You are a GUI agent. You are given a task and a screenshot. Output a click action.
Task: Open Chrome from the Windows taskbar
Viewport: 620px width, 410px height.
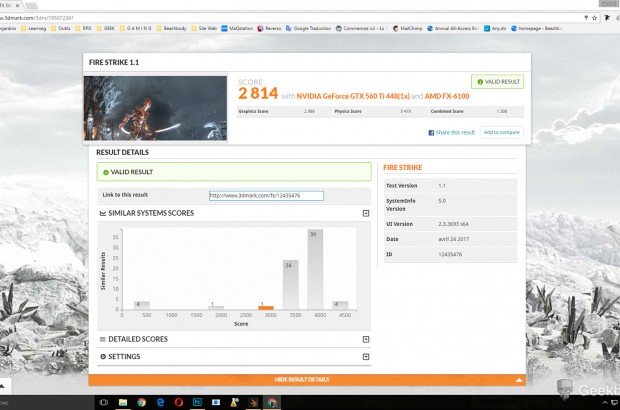(142, 401)
